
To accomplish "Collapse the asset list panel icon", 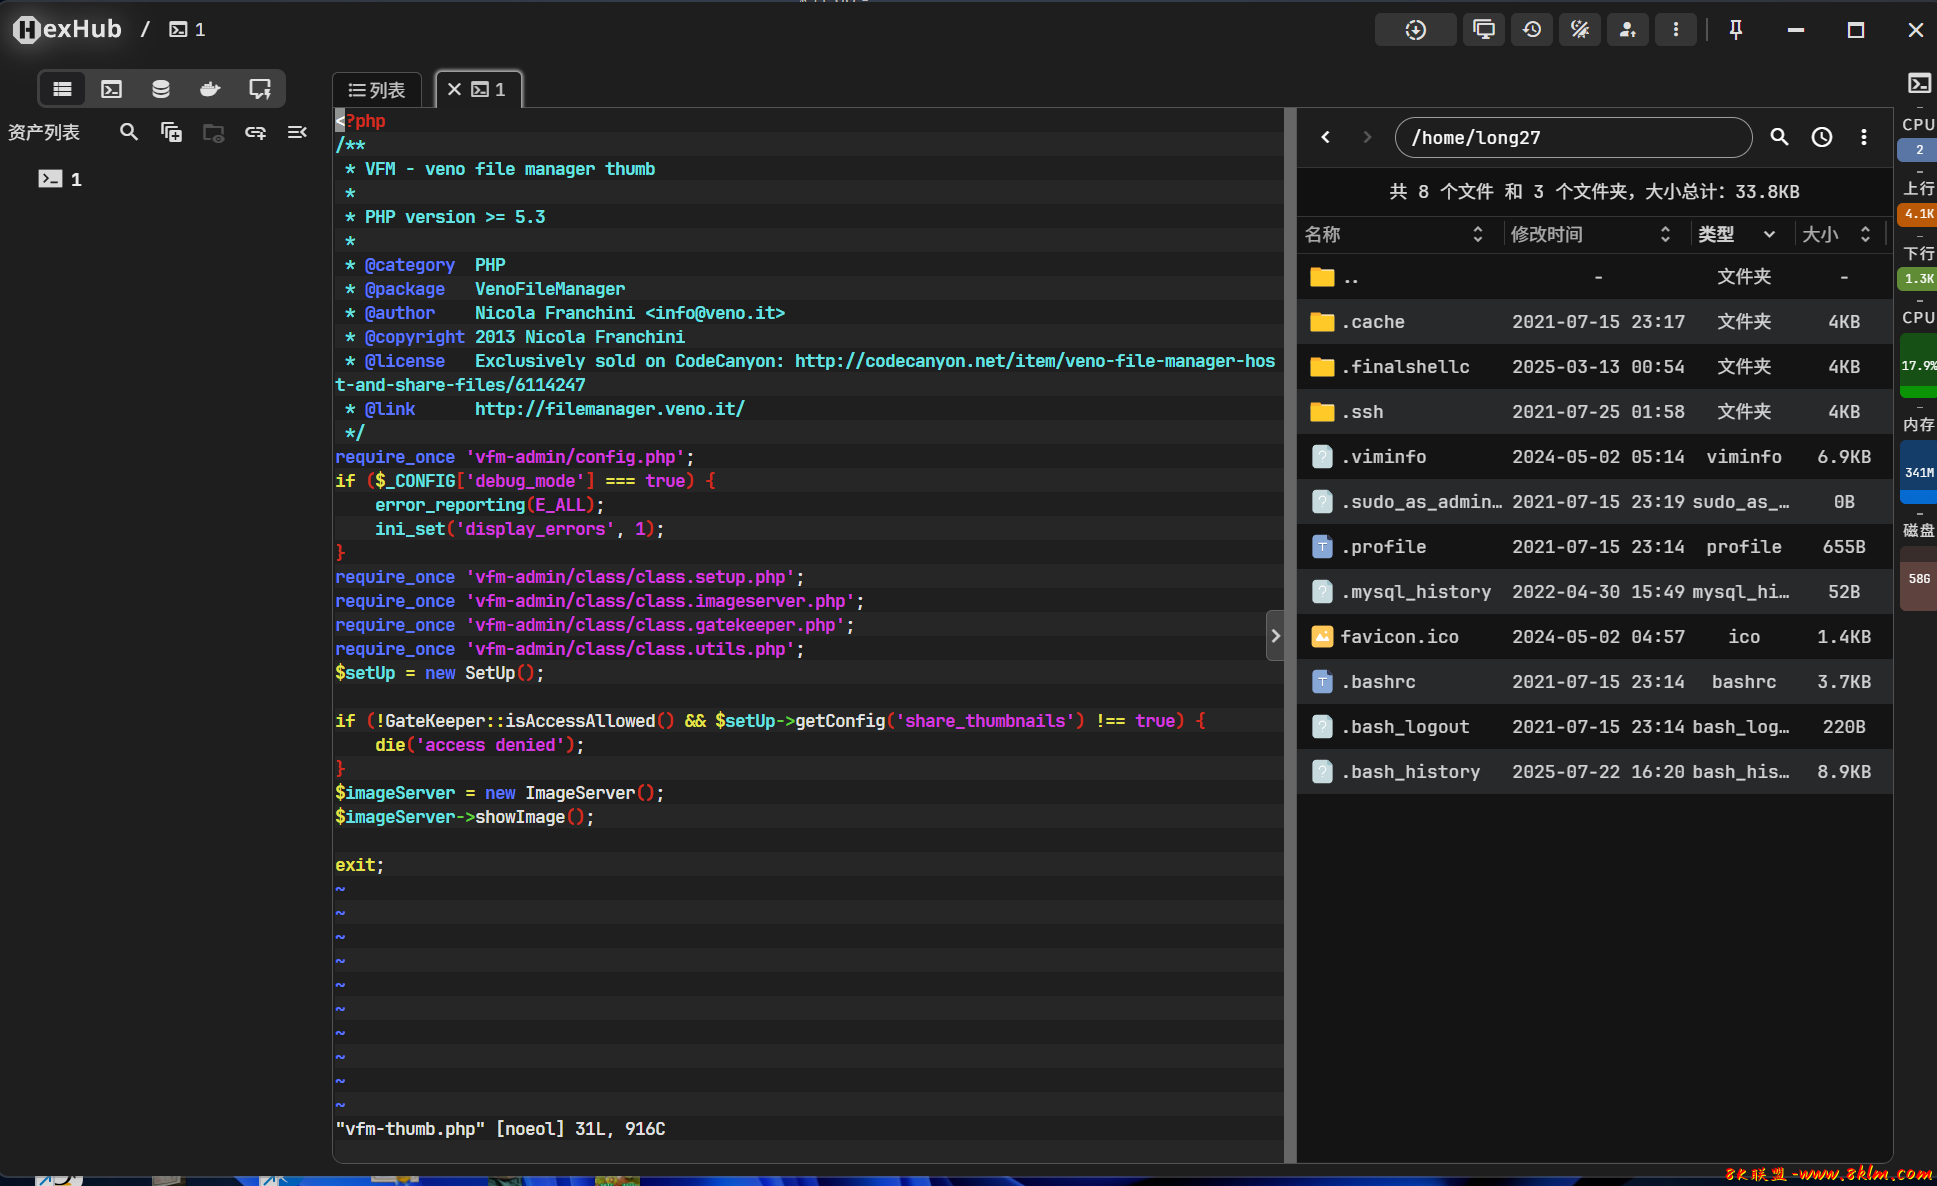I will [x=297, y=132].
